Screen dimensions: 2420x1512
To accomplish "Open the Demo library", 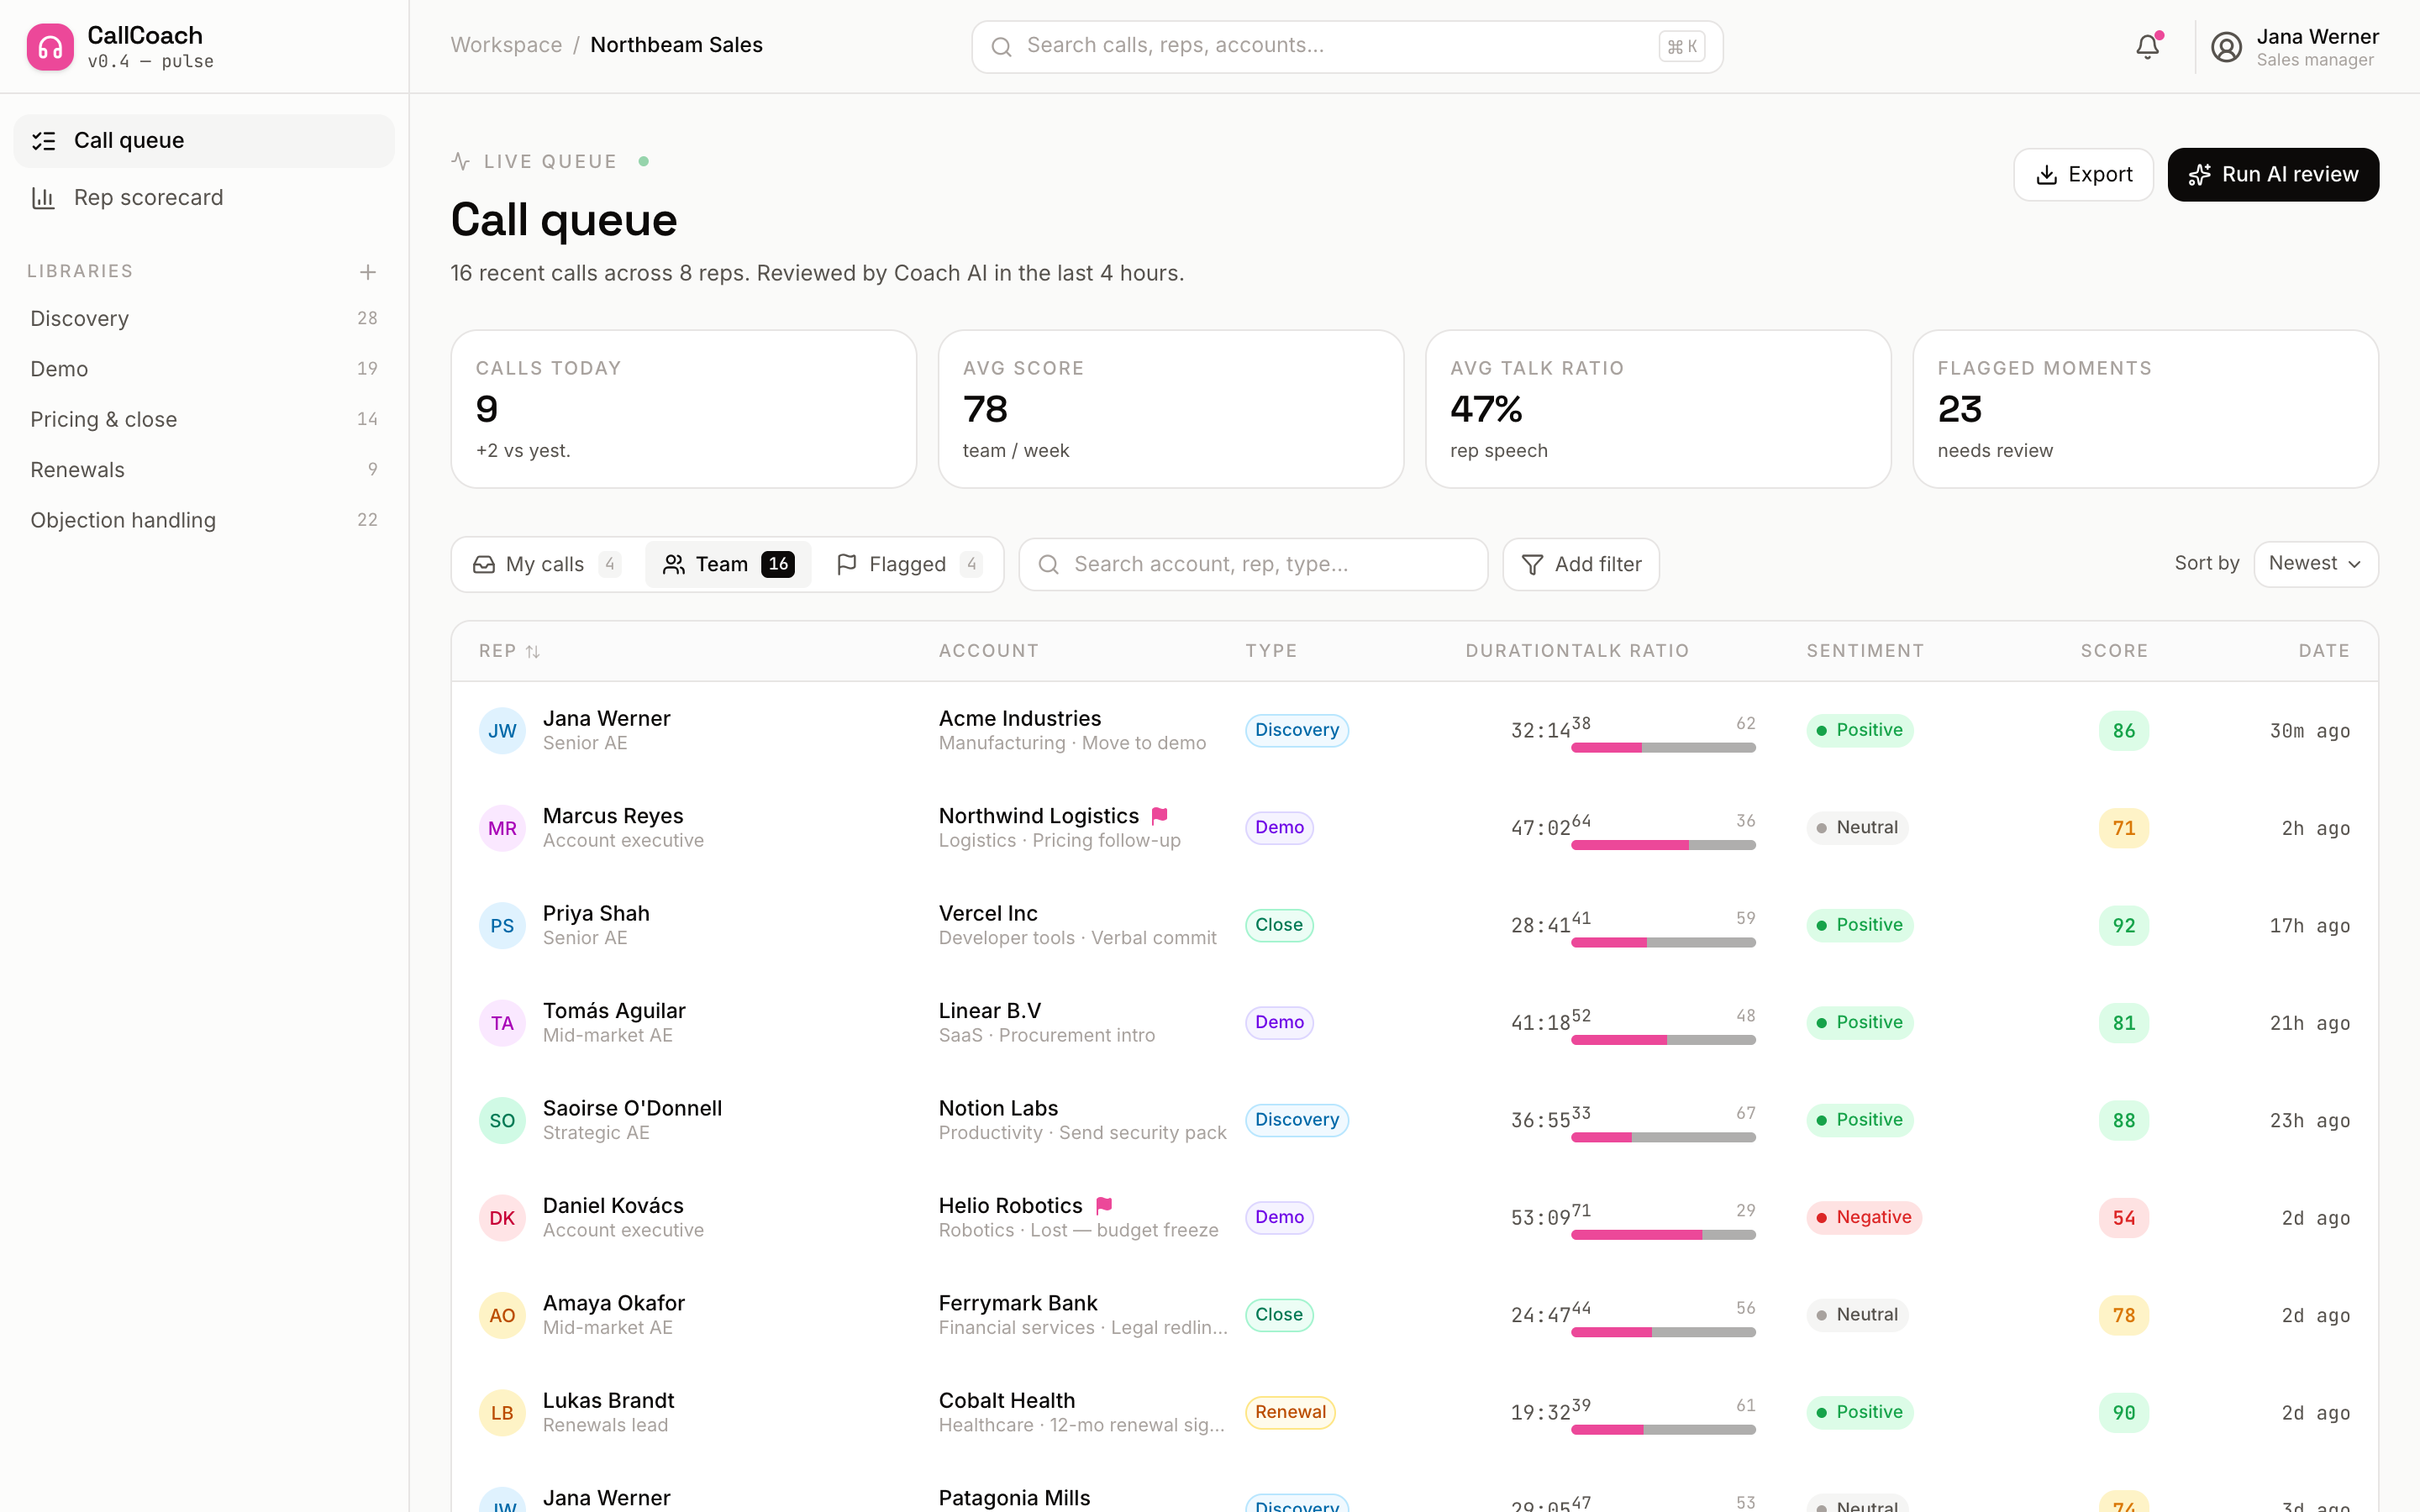I will click(204, 369).
